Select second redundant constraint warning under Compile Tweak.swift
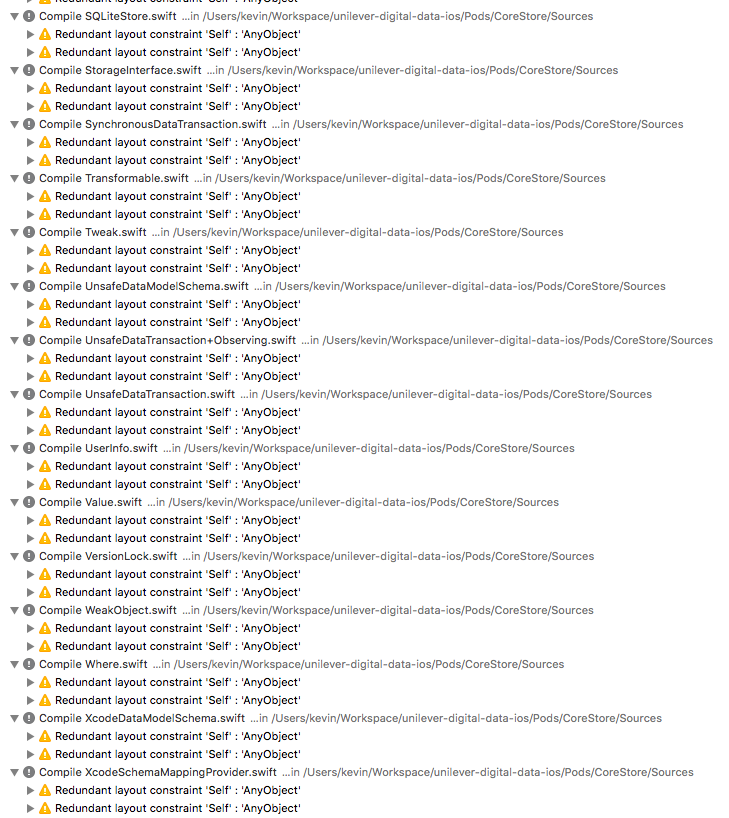The width and height of the screenshot is (729, 818). click(178, 268)
